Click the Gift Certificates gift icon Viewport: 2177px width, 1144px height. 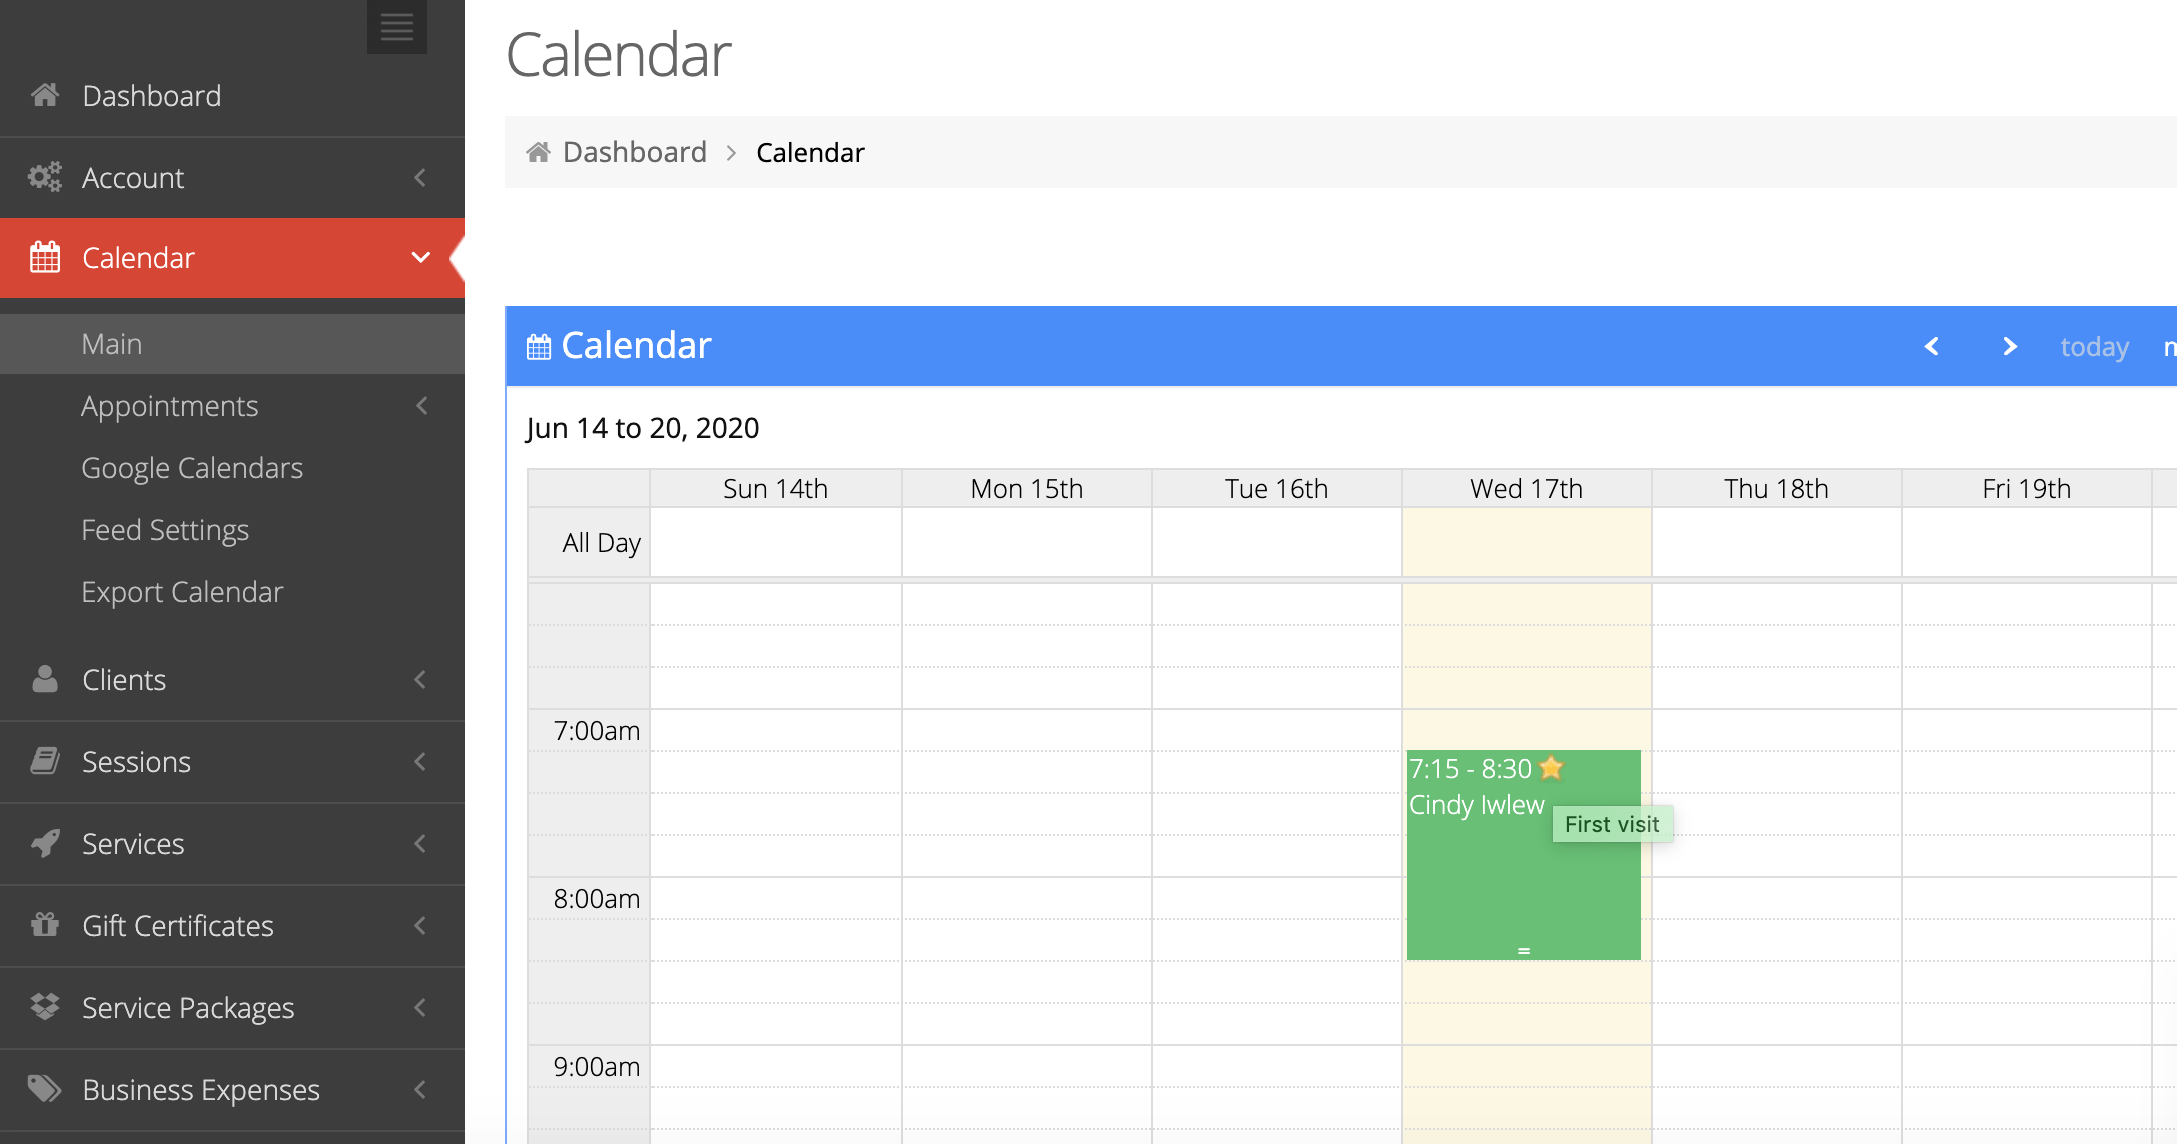[45, 926]
